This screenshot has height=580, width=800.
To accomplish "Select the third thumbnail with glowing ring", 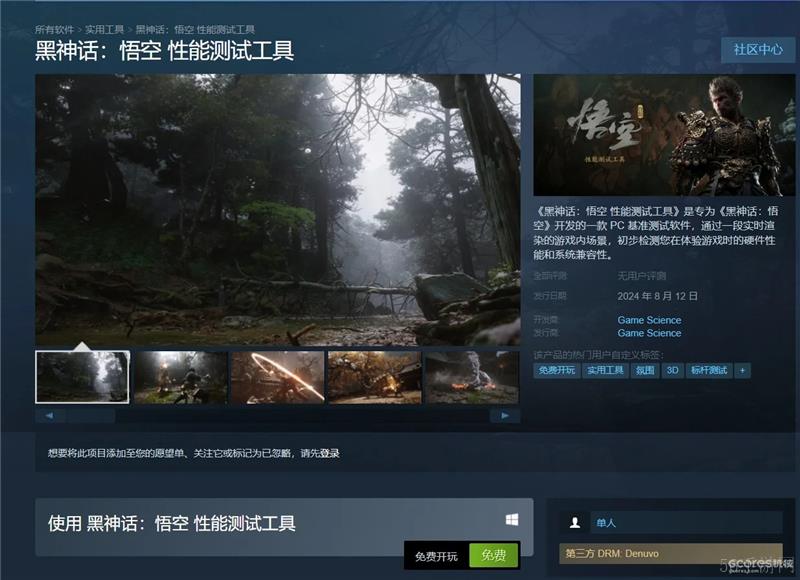I will pyautogui.click(x=278, y=377).
